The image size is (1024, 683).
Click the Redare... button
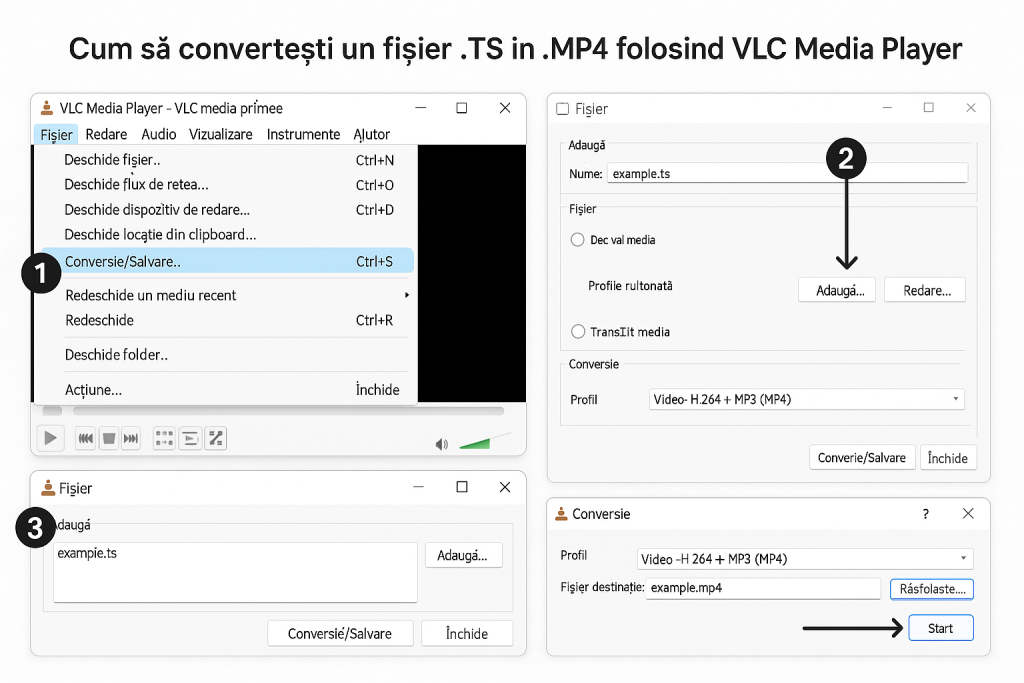click(x=925, y=290)
